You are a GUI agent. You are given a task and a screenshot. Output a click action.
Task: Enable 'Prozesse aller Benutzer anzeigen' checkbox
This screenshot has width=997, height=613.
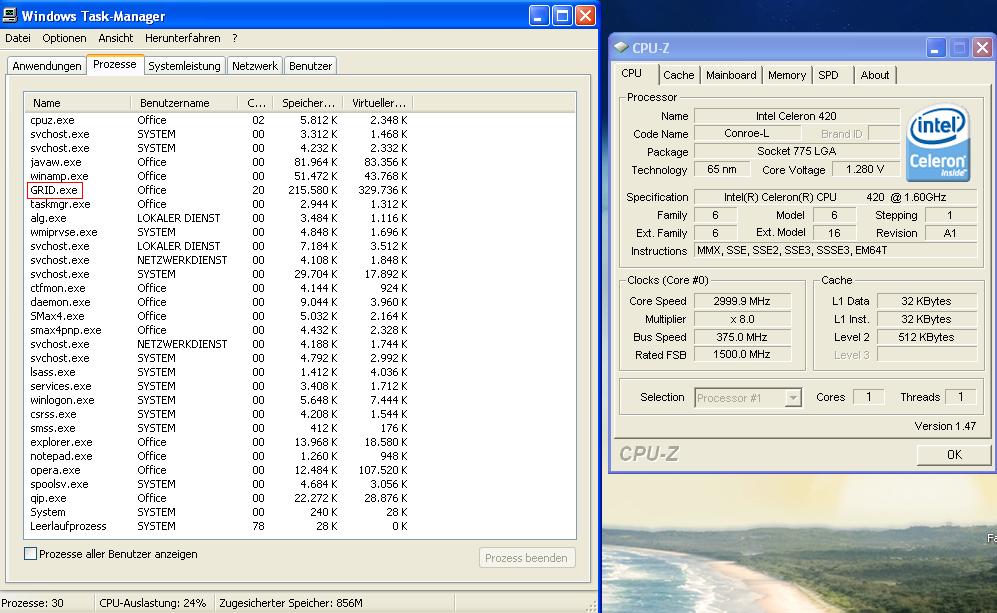tap(30, 553)
